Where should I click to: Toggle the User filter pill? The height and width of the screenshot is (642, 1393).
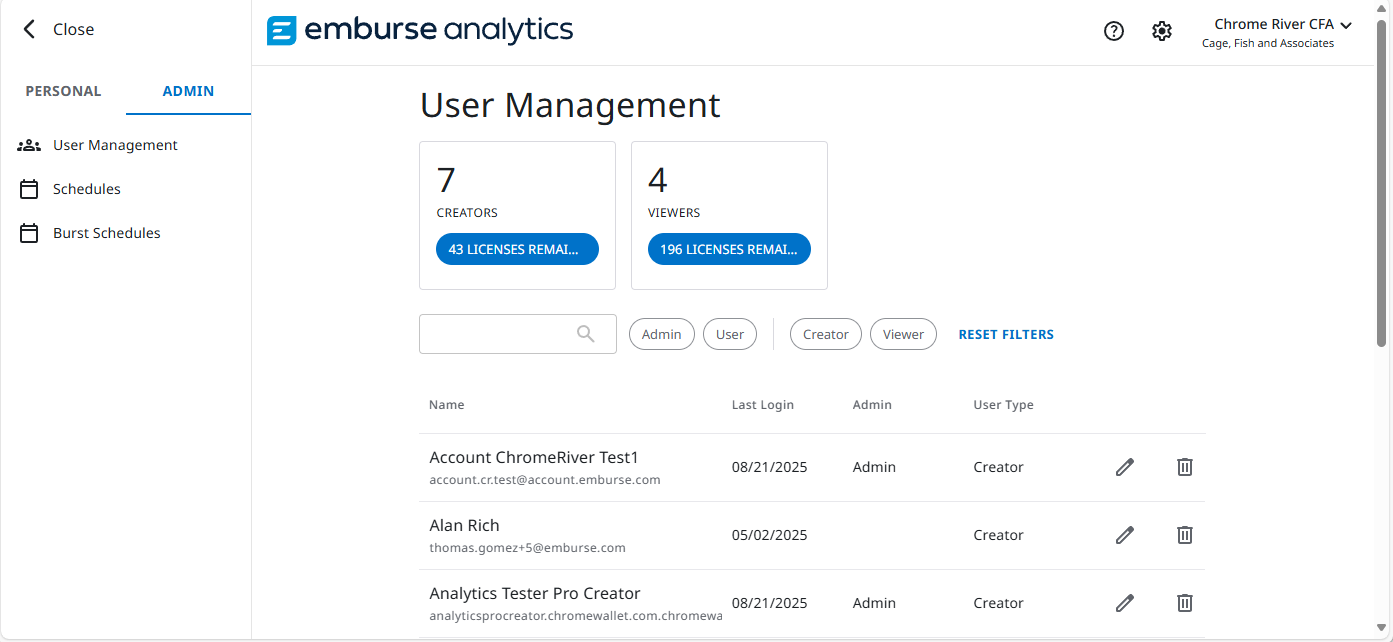tap(729, 333)
